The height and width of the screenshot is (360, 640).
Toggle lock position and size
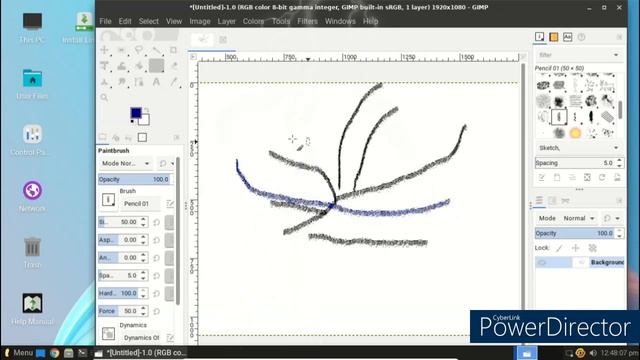(x=576, y=248)
